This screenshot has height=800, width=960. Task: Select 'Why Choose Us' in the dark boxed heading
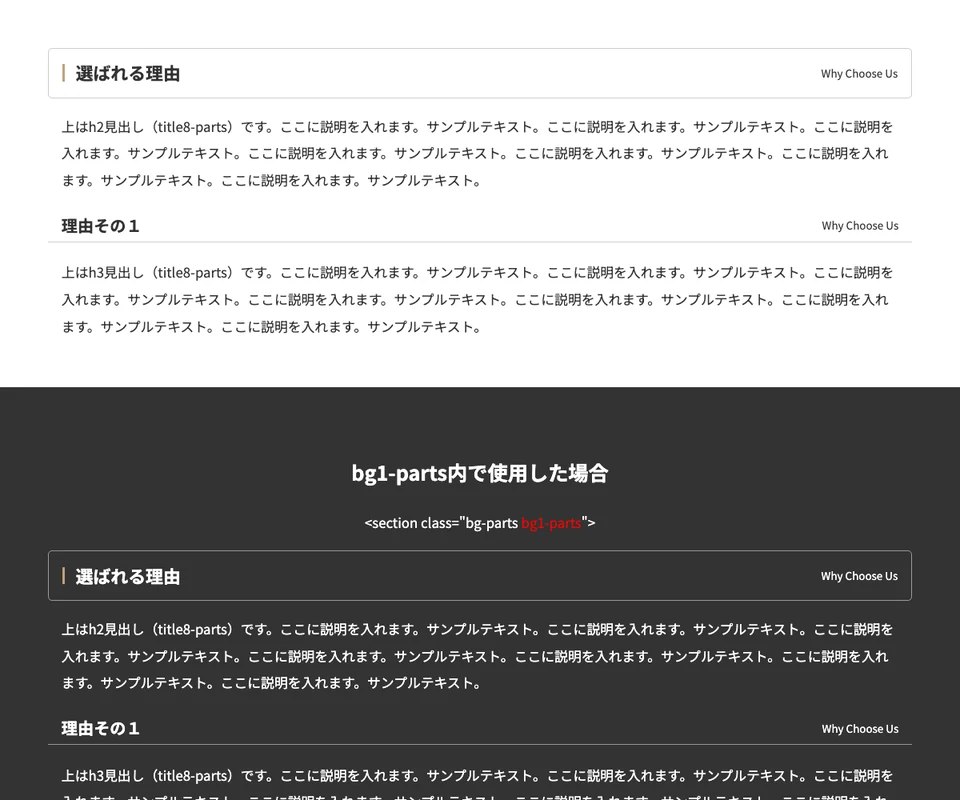[859, 577]
